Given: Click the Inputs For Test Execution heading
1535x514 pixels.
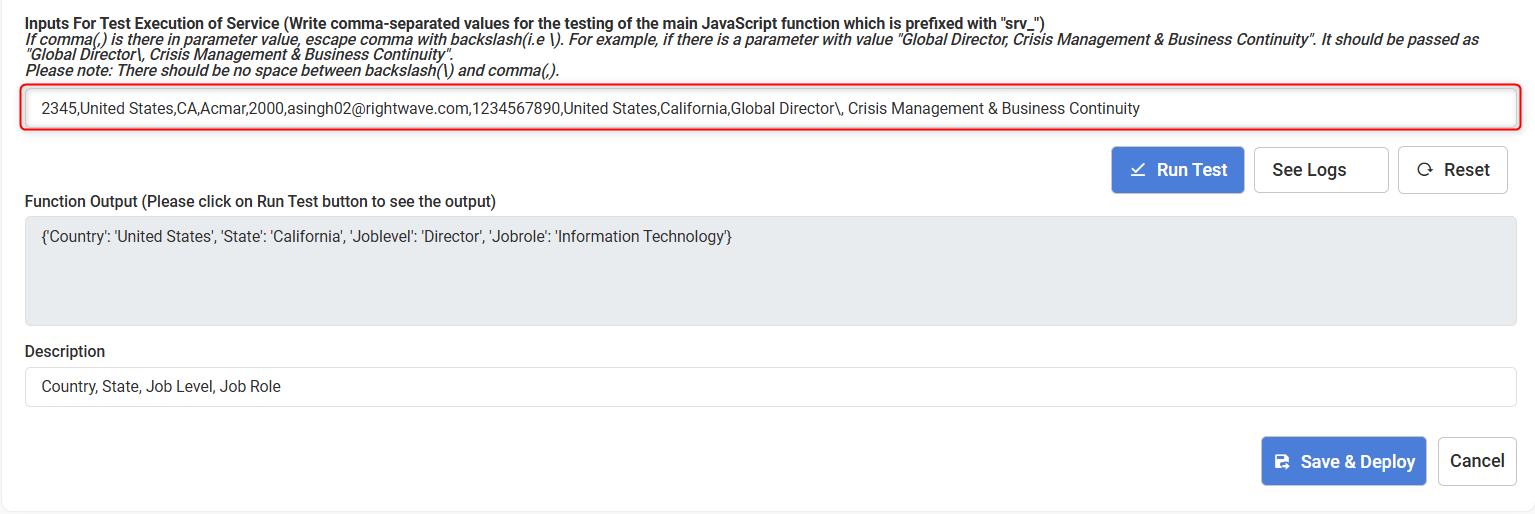Looking at the screenshot, I should point(535,23).
